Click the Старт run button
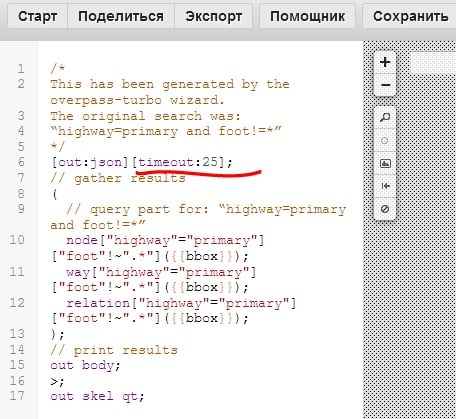Image resolution: width=456 pixels, height=419 pixels. (37, 16)
